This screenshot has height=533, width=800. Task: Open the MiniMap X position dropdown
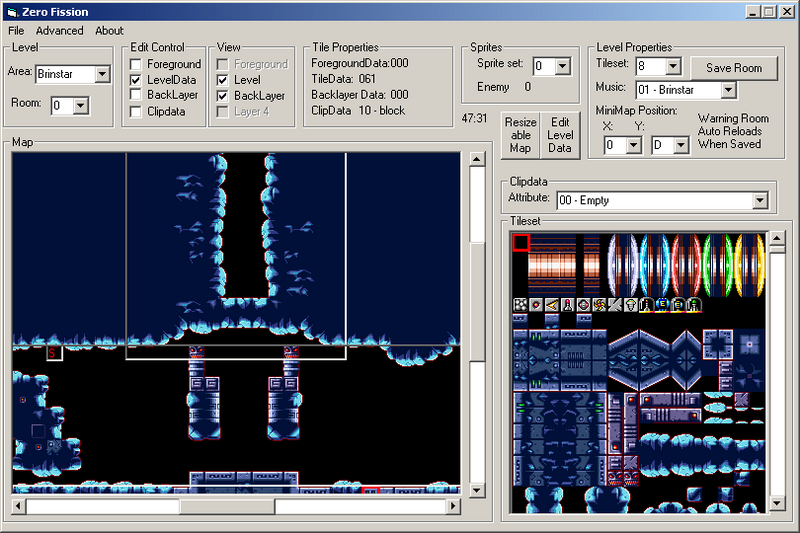tap(633, 145)
